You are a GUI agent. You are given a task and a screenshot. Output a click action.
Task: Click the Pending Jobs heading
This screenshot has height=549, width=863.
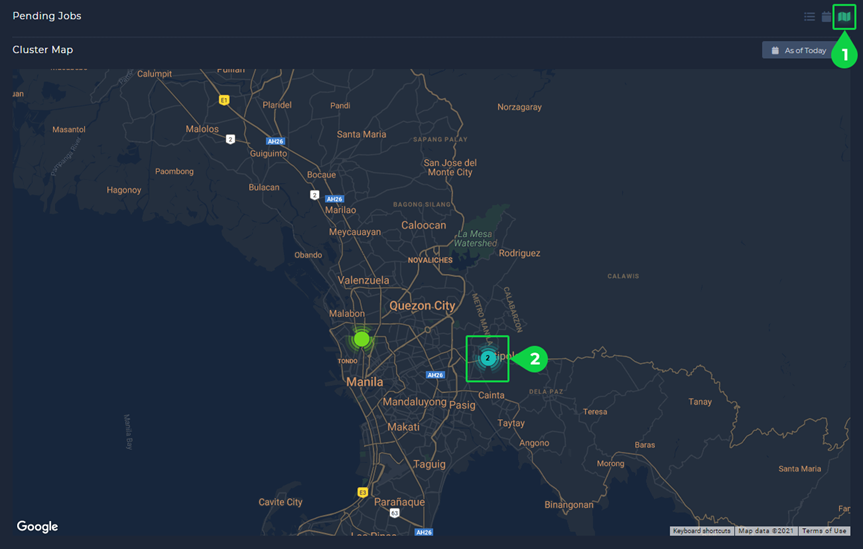coord(47,16)
